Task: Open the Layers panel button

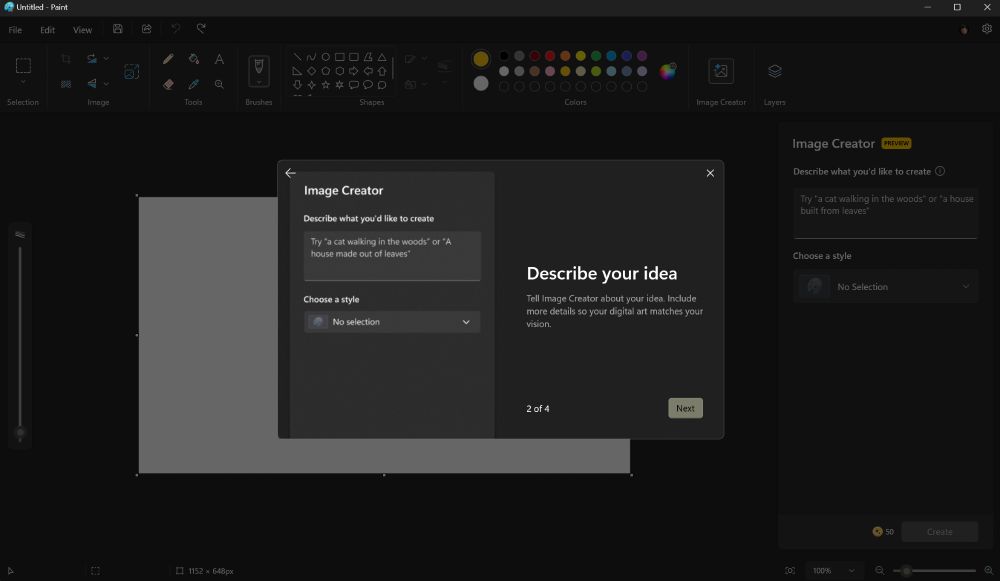Action: 774,71
